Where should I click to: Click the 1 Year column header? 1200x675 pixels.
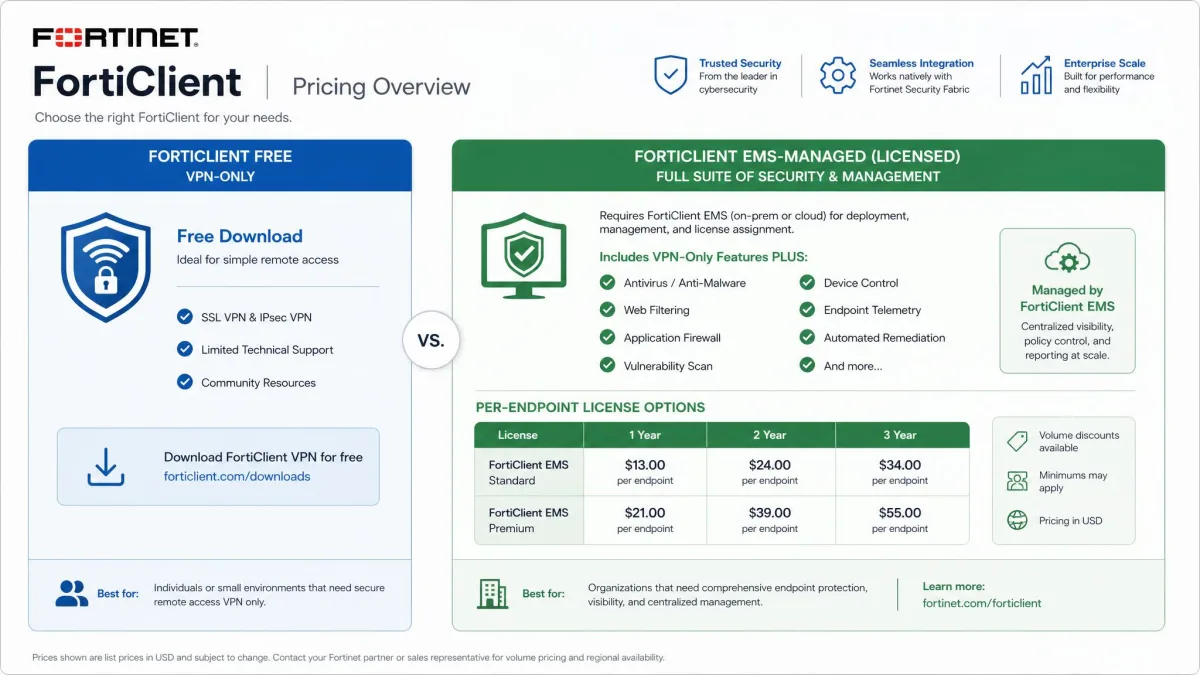645,435
